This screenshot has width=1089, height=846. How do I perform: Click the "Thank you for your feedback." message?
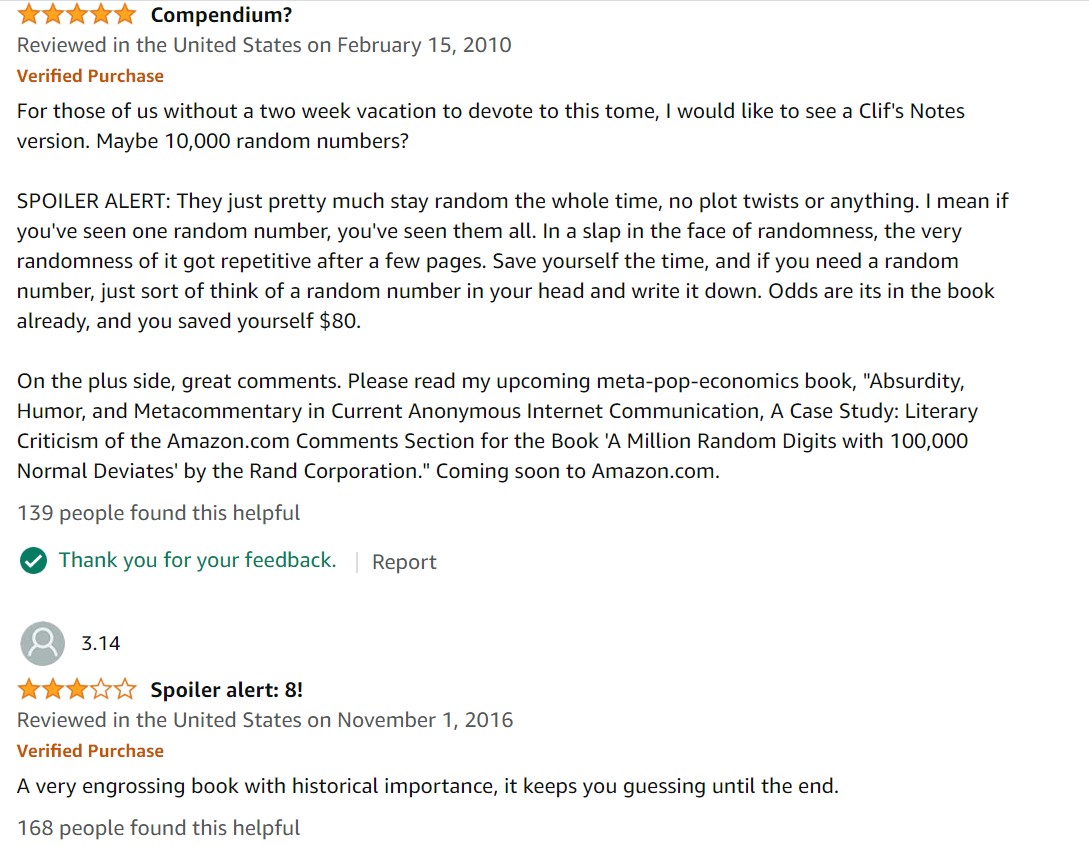(197, 560)
